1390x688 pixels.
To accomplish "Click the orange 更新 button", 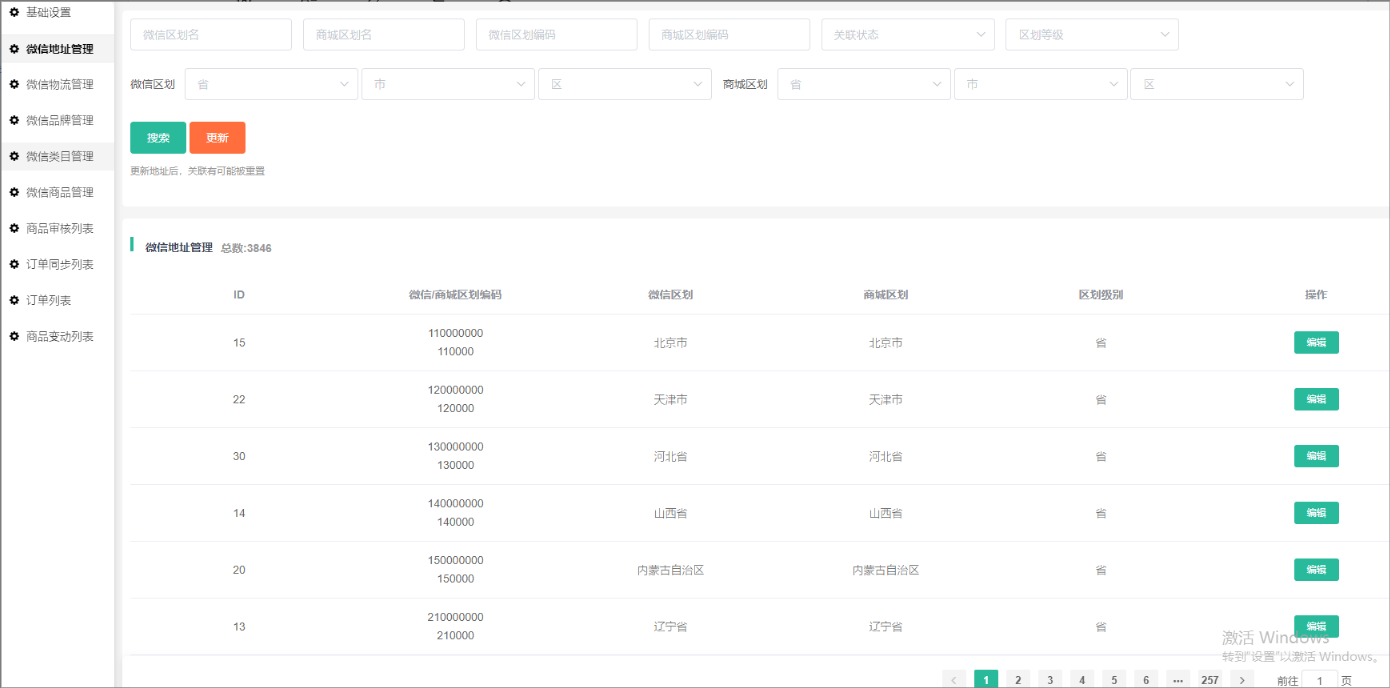I will (217, 138).
